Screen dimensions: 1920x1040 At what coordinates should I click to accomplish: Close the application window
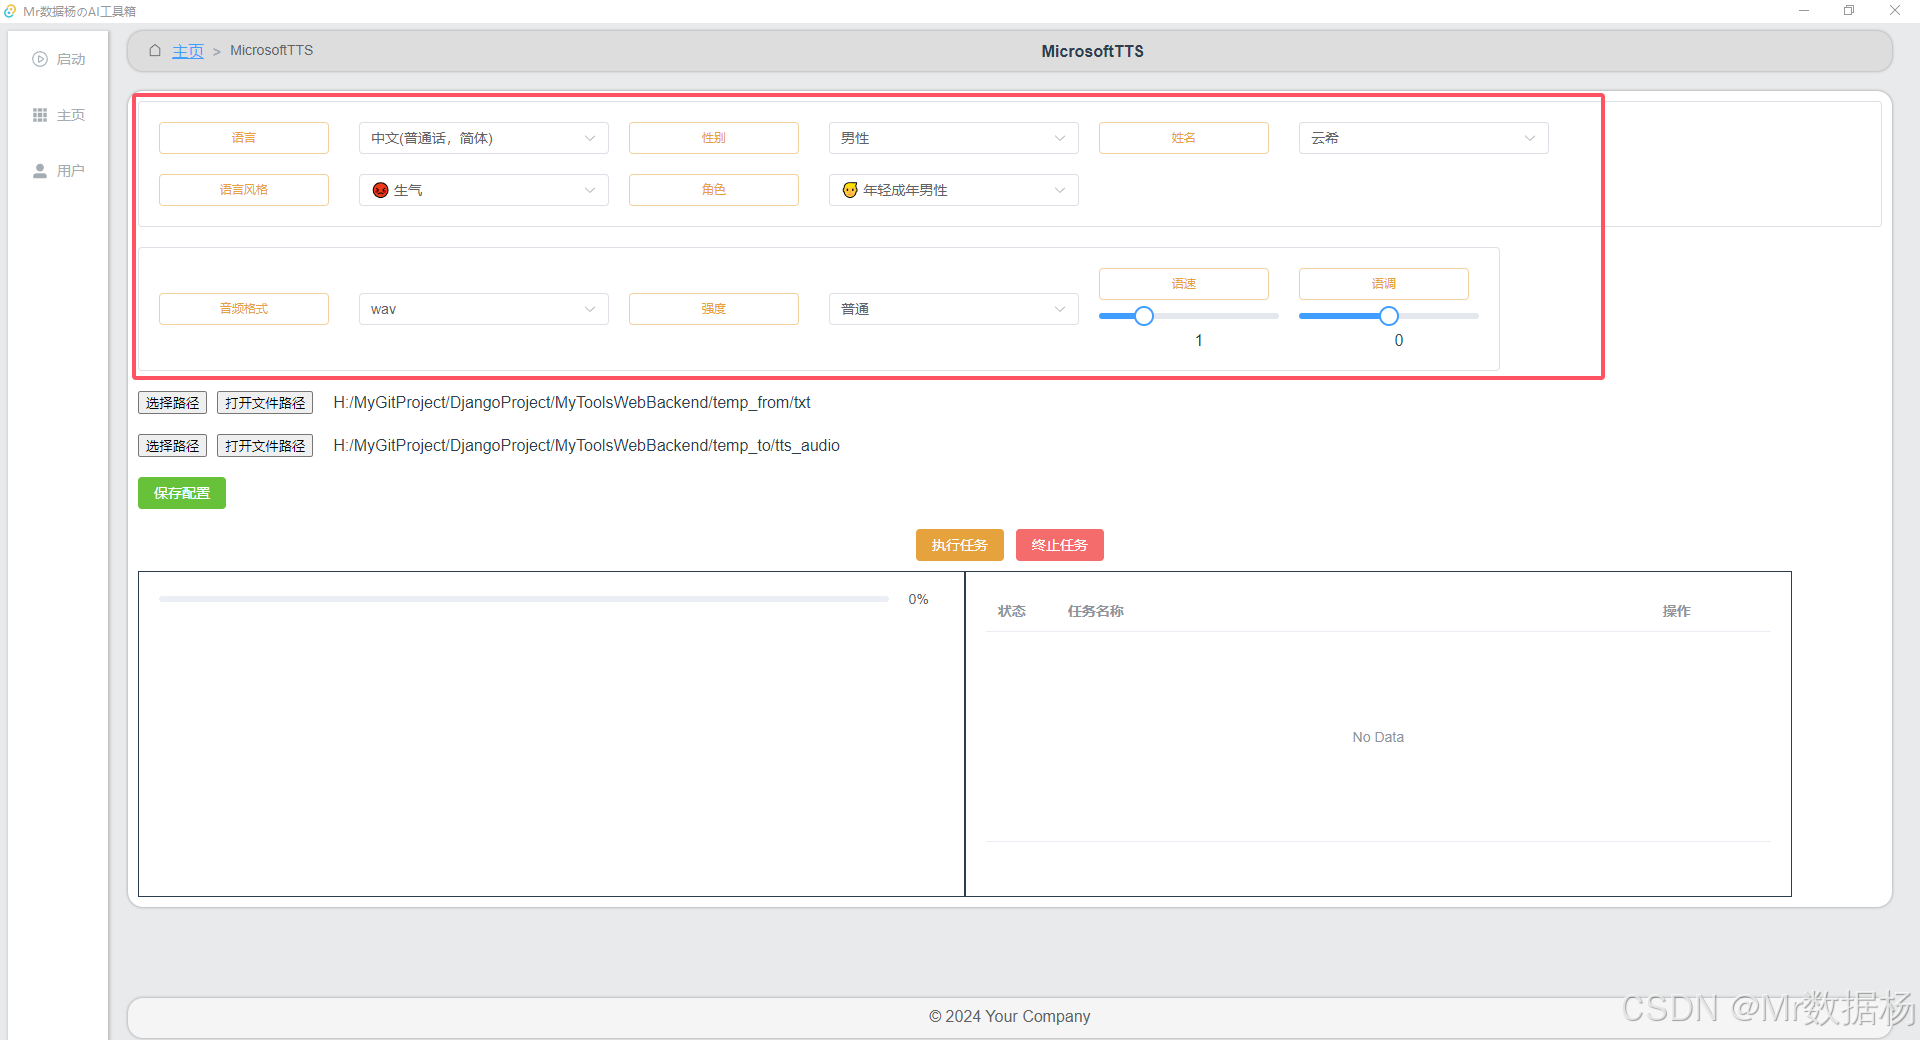pyautogui.click(x=1895, y=11)
